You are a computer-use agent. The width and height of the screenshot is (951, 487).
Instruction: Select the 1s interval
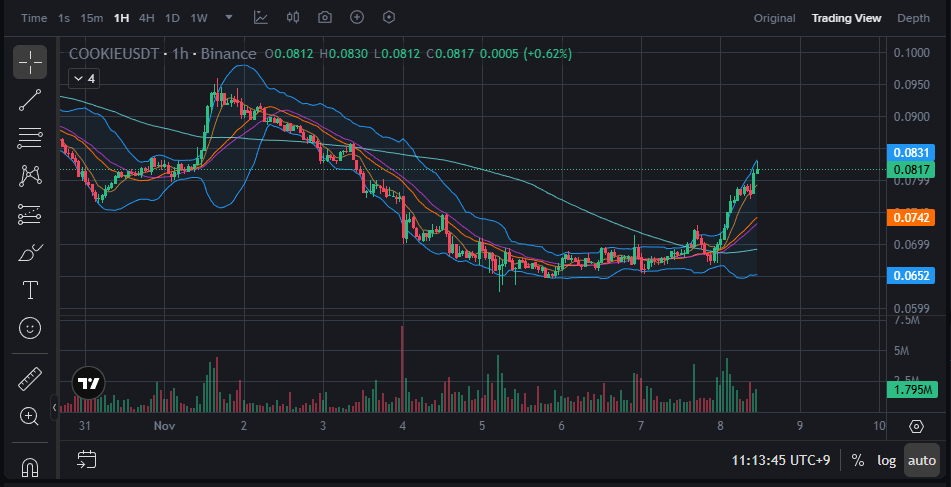tap(64, 18)
